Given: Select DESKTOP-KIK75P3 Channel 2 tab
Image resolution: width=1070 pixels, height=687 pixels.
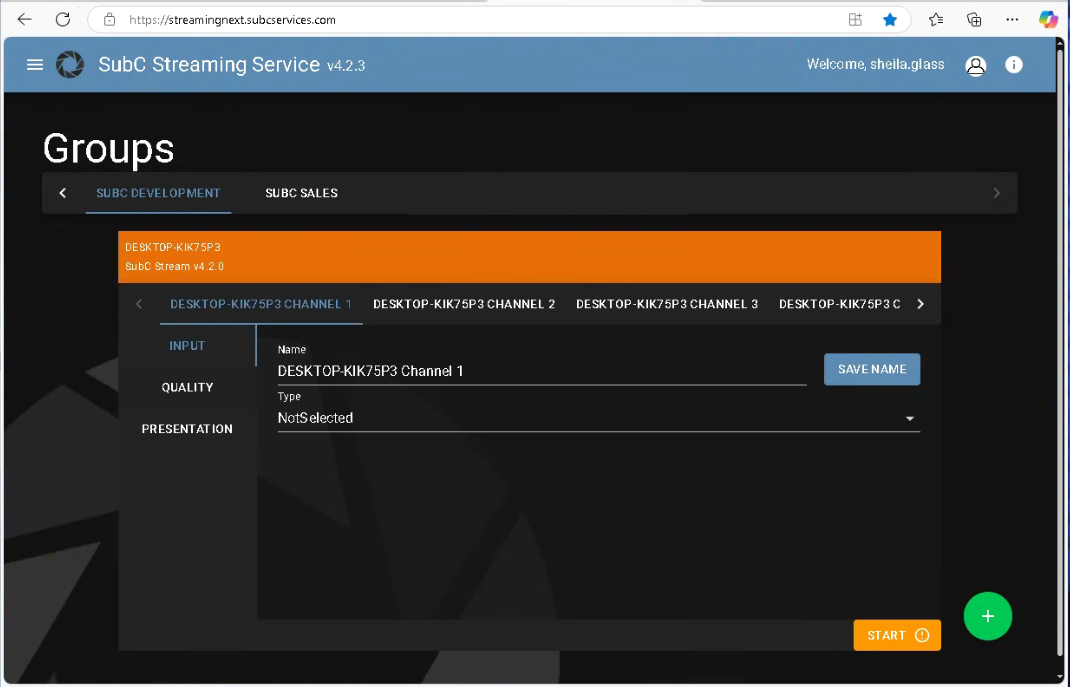Looking at the screenshot, I should click(464, 304).
